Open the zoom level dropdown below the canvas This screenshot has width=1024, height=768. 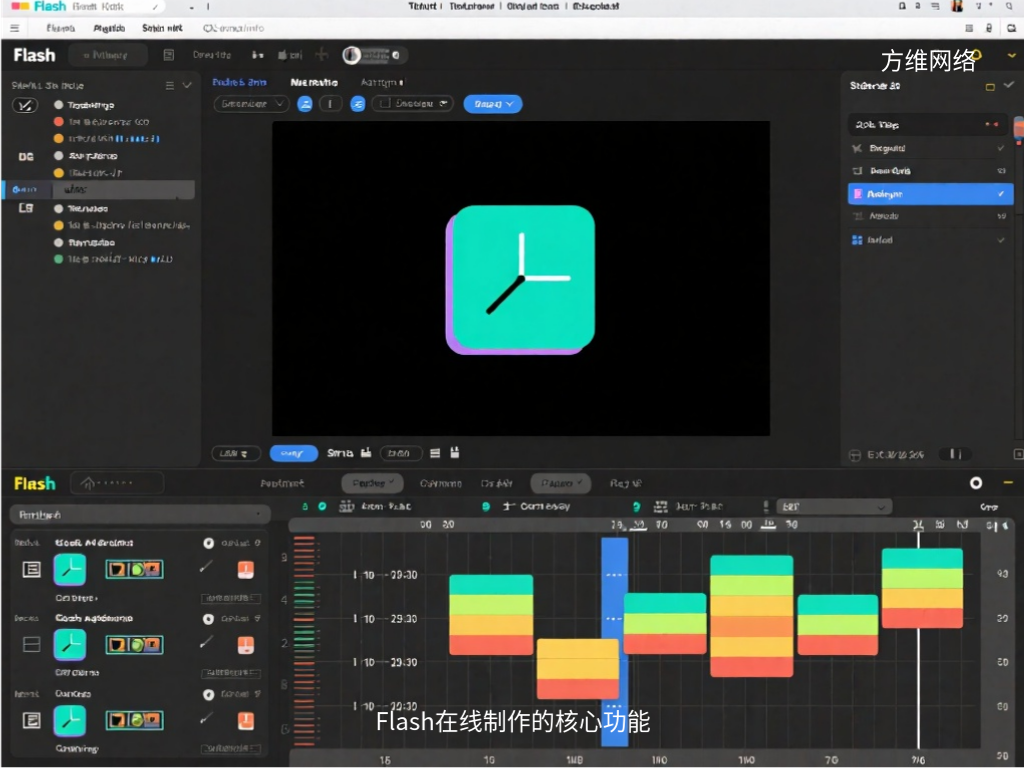click(237, 452)
